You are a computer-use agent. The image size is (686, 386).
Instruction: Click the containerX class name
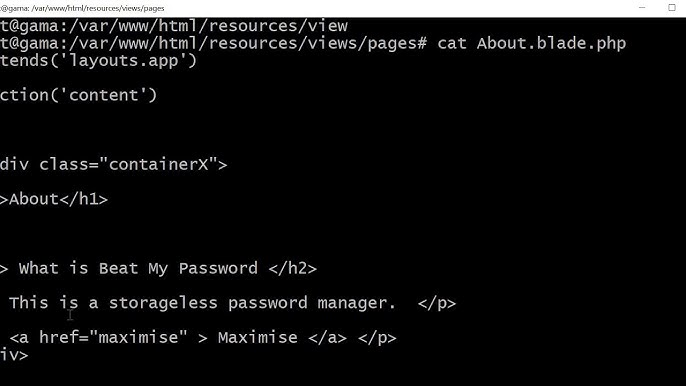tap(158, 165)
